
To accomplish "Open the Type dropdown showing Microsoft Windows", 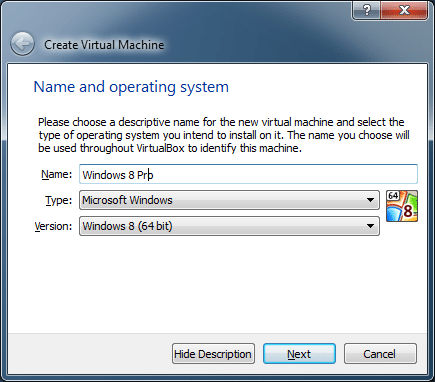I will [229, 200].
